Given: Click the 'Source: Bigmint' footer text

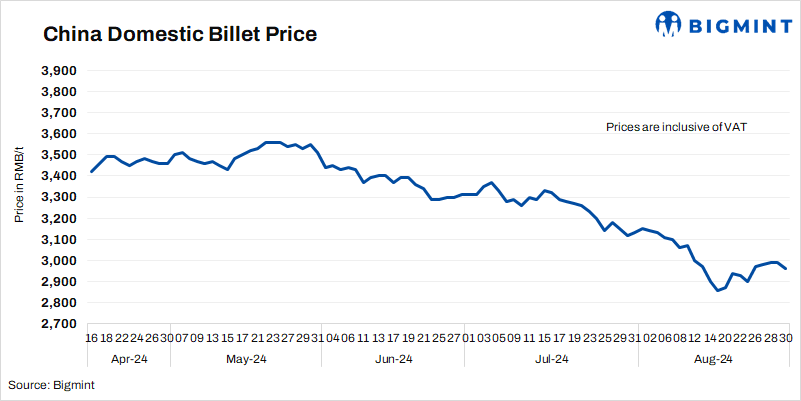Looking at the screenshot, I should tap(48, 385).
